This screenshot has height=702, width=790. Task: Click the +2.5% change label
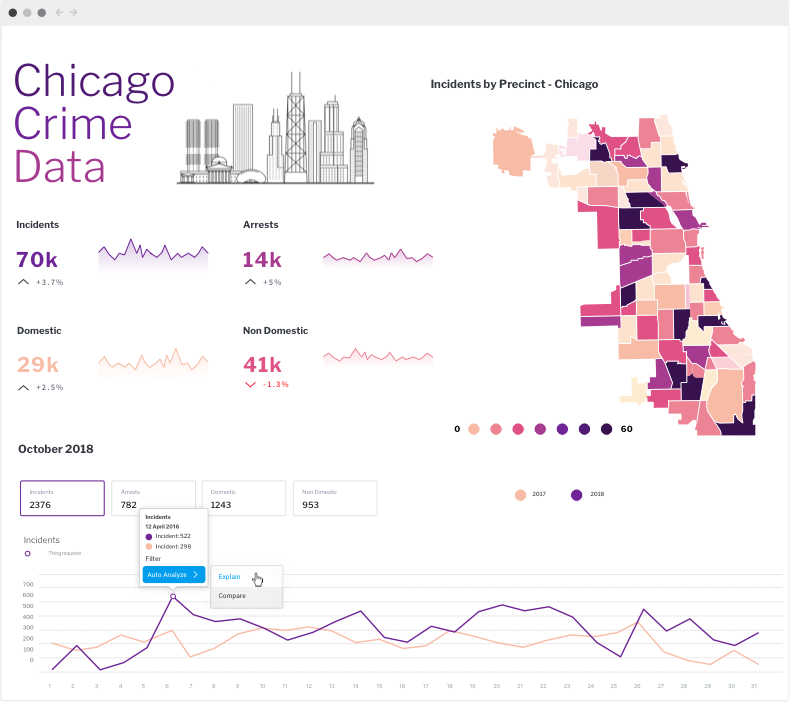coord(49,388)
